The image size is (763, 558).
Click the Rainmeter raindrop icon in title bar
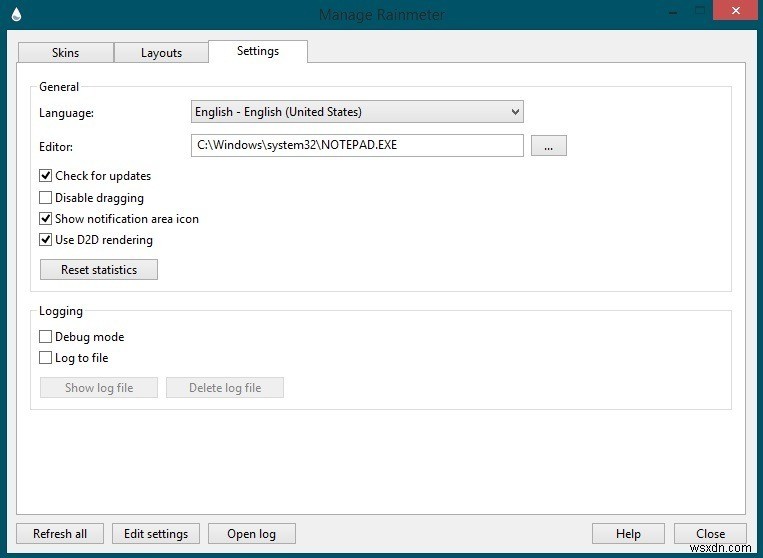pos(17,15)
